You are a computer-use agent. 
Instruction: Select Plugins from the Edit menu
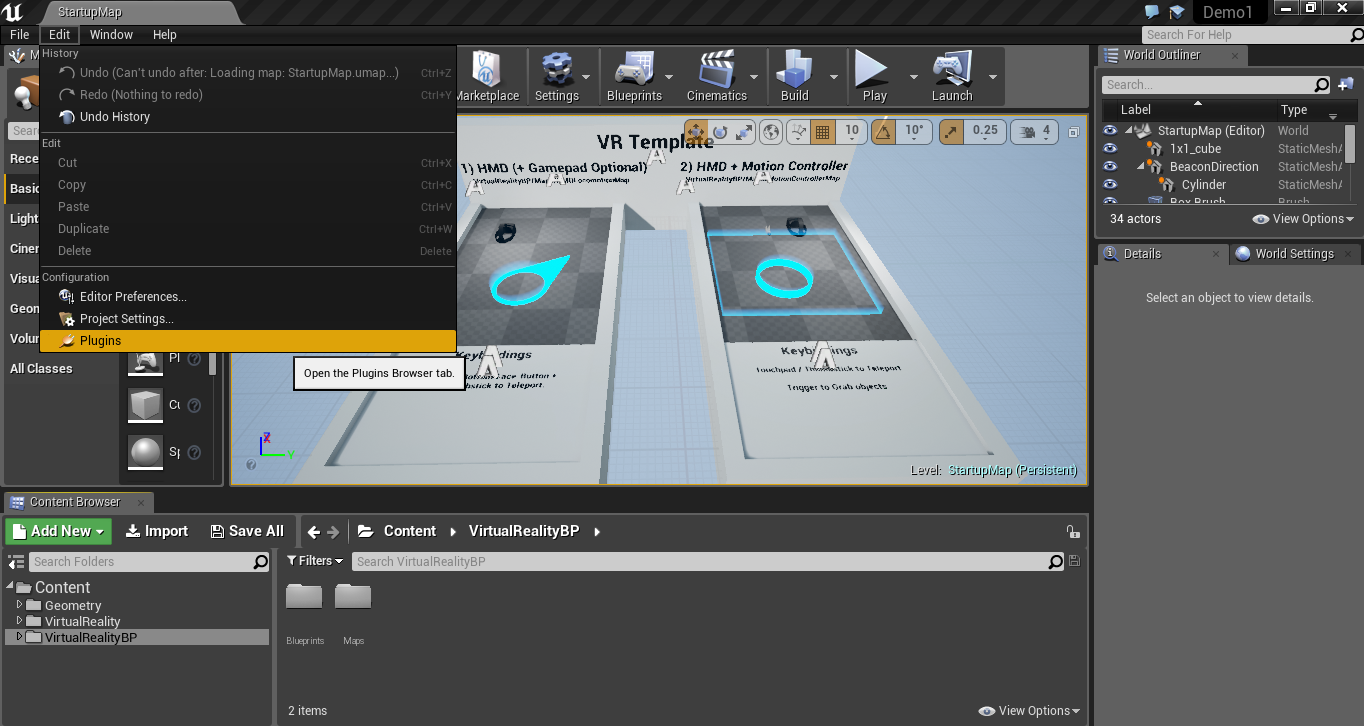[100, 340]
